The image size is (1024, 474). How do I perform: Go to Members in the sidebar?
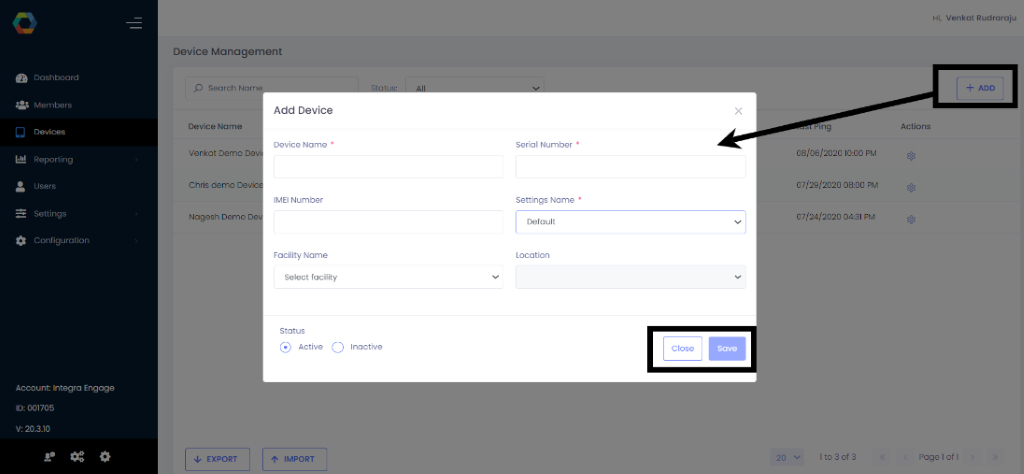(x=52, y=105)
